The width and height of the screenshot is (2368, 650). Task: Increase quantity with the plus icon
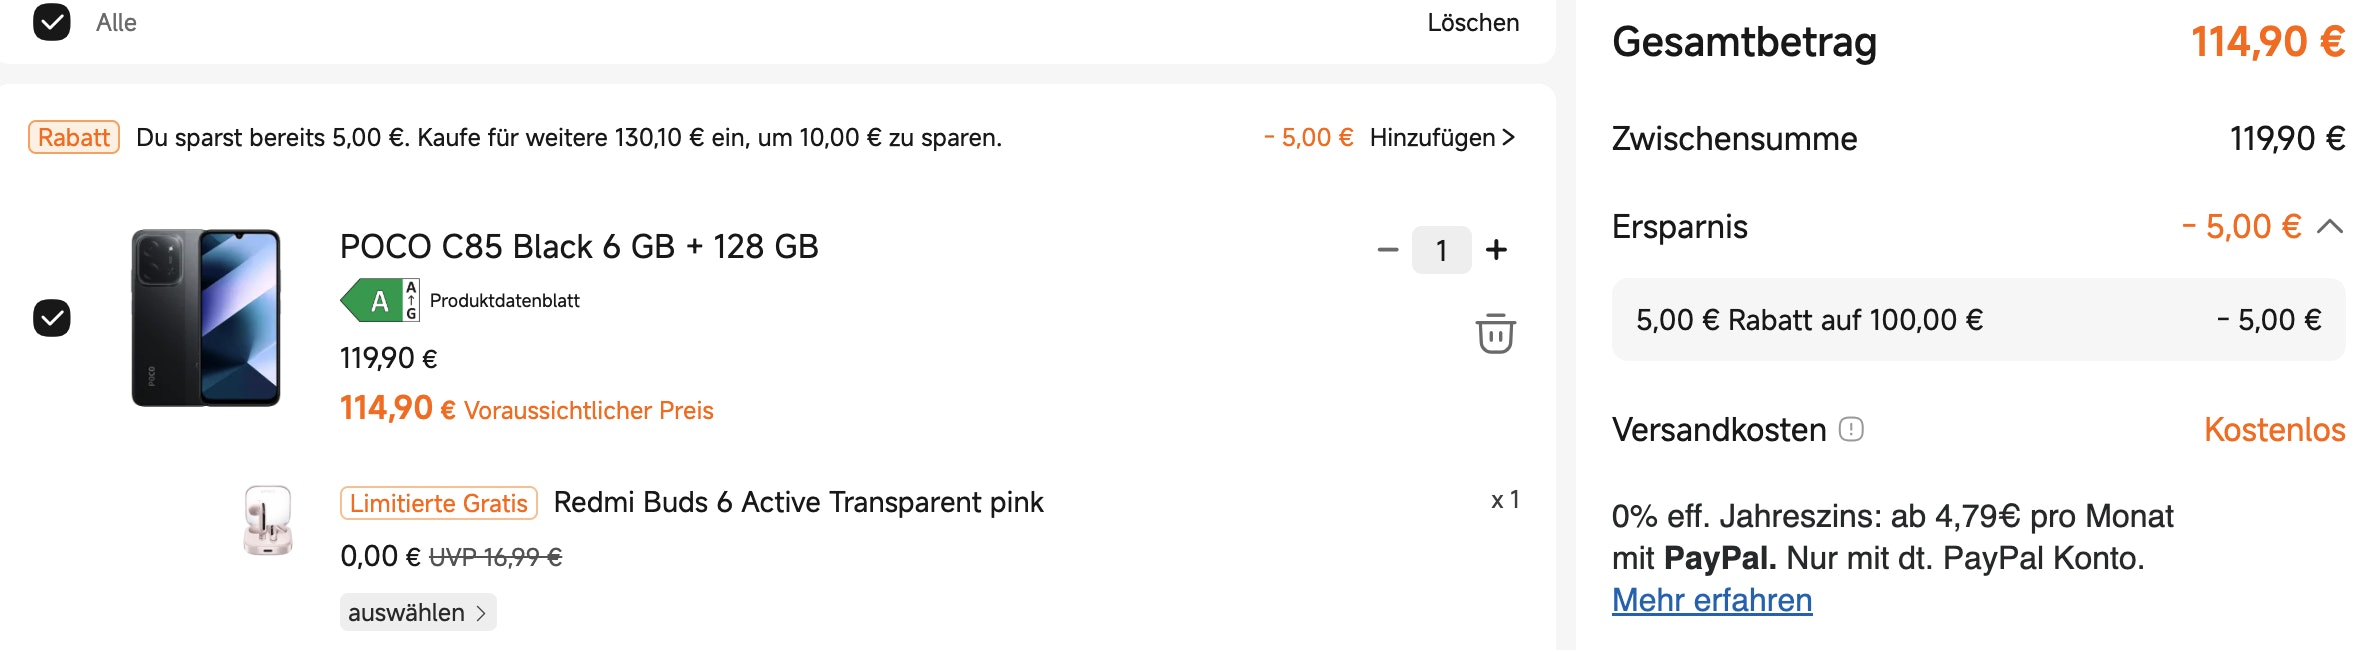(1496, 250)
